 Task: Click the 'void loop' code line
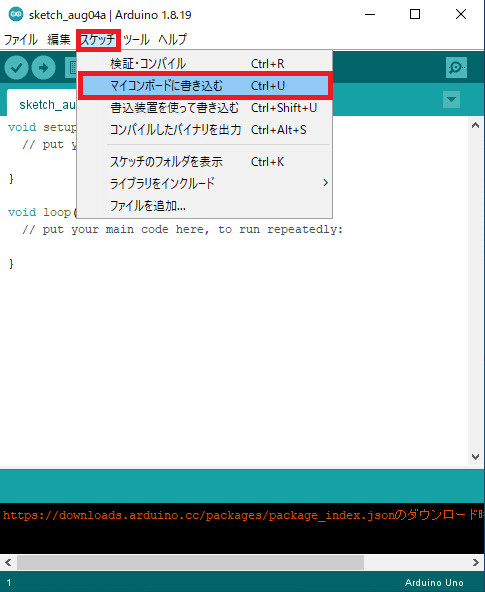pos(42,212)
